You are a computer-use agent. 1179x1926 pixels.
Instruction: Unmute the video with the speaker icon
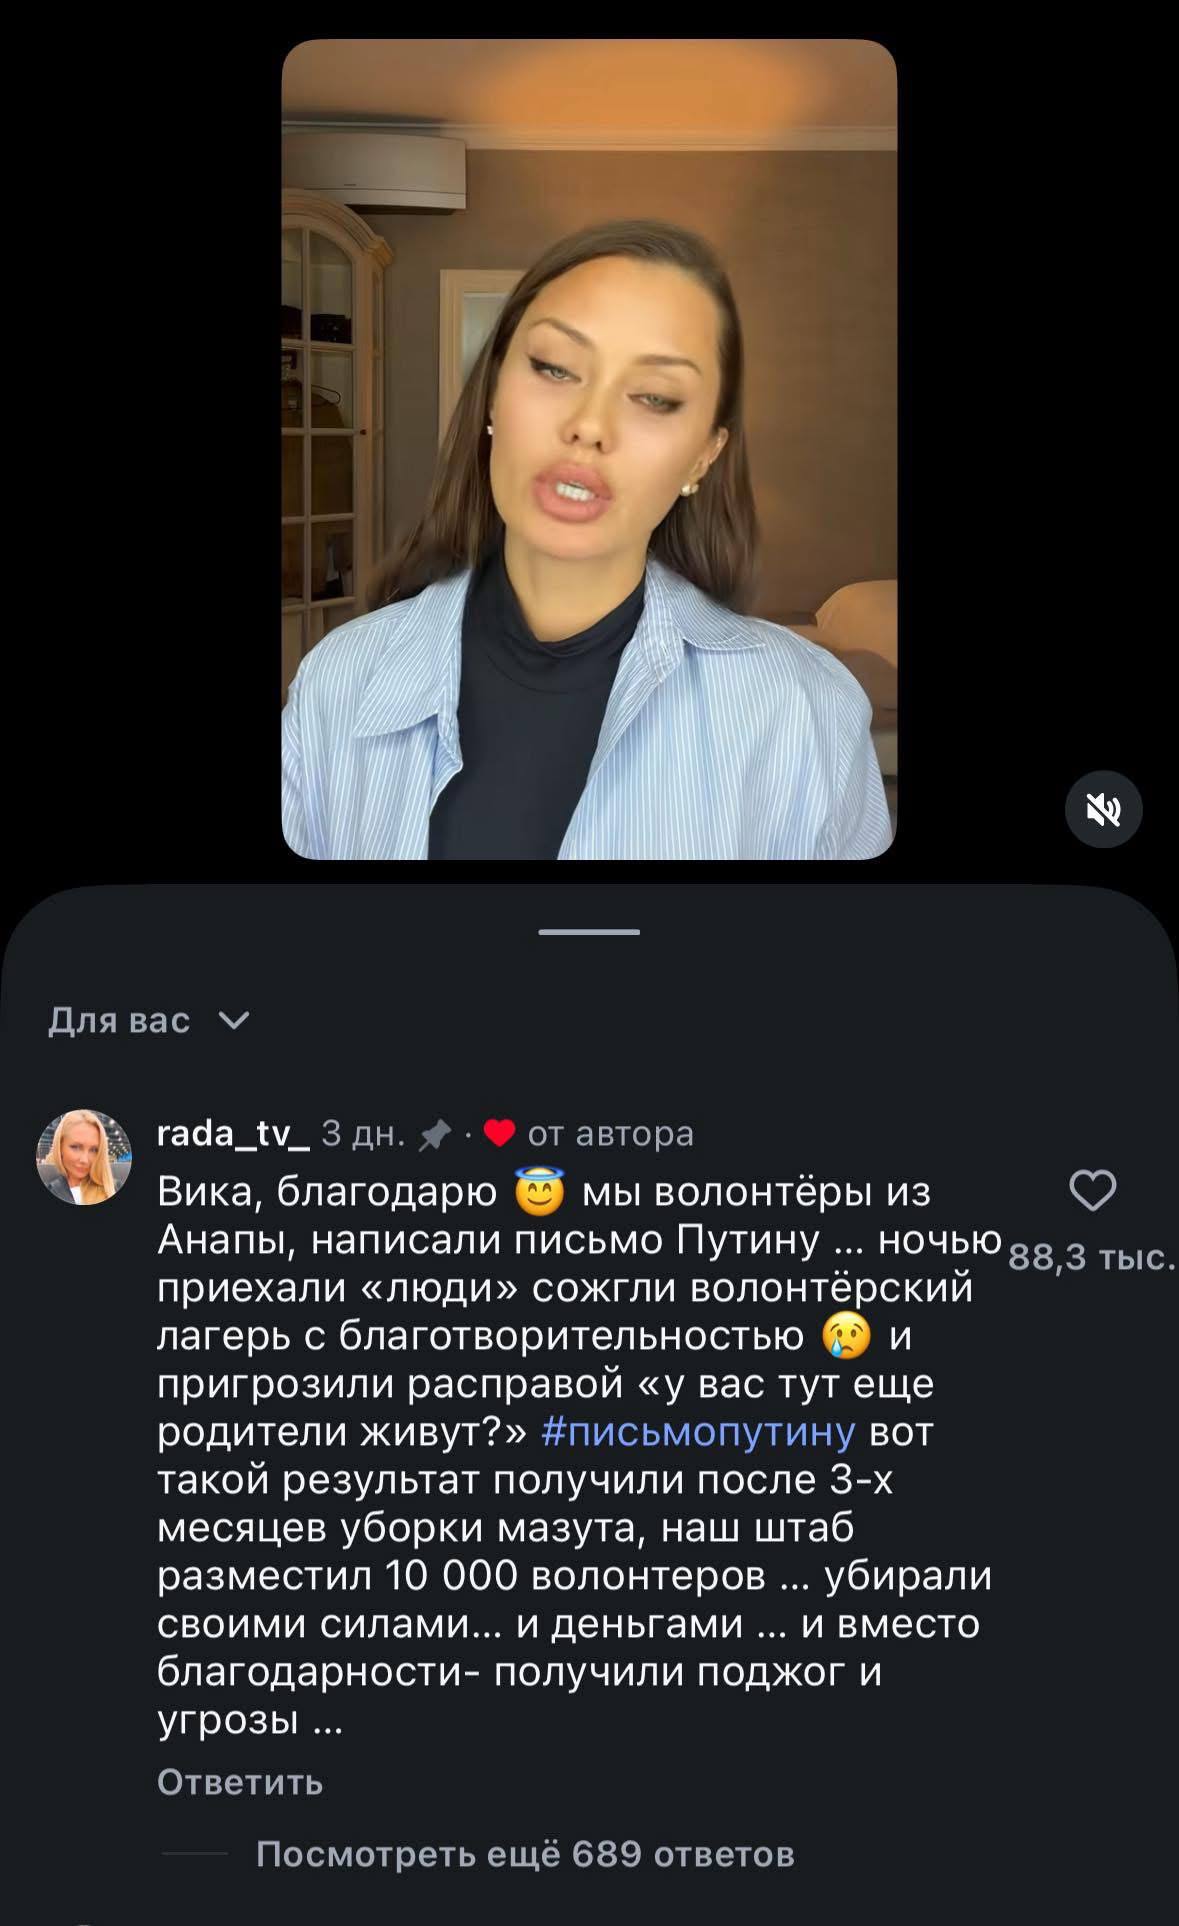point(1103,810)
